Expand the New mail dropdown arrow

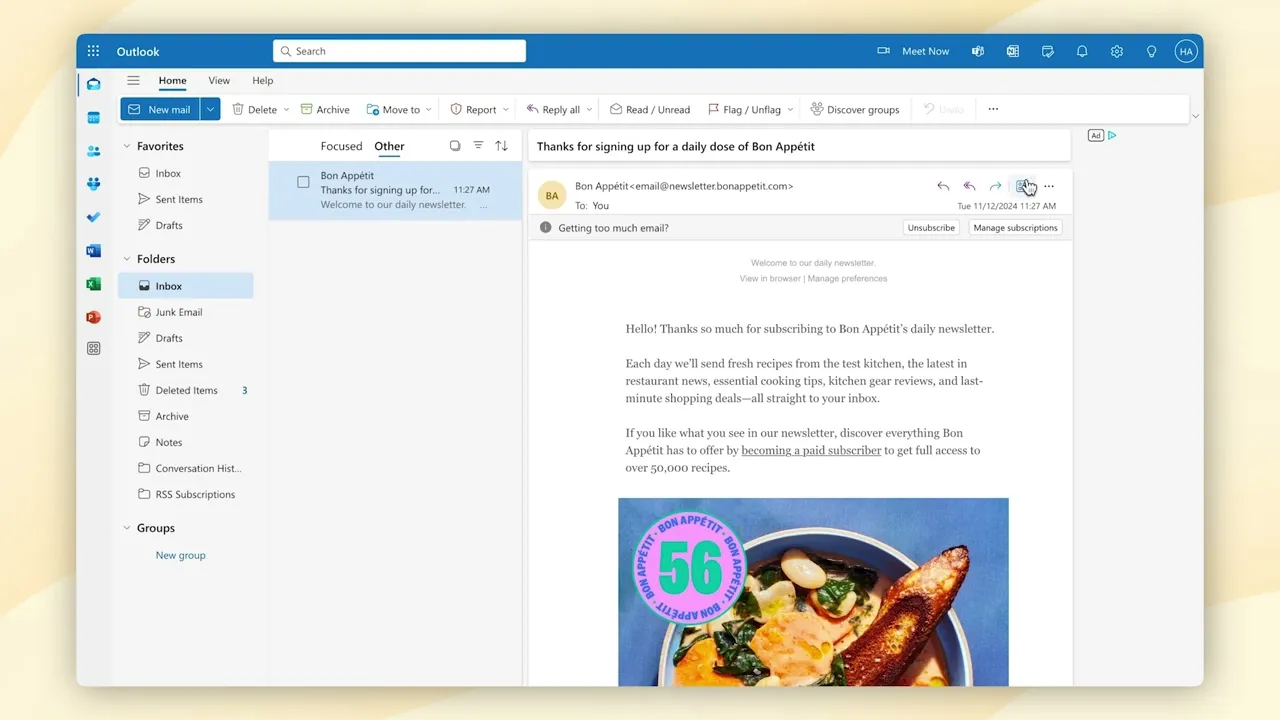pyautogui.click(x=210, y=109)
